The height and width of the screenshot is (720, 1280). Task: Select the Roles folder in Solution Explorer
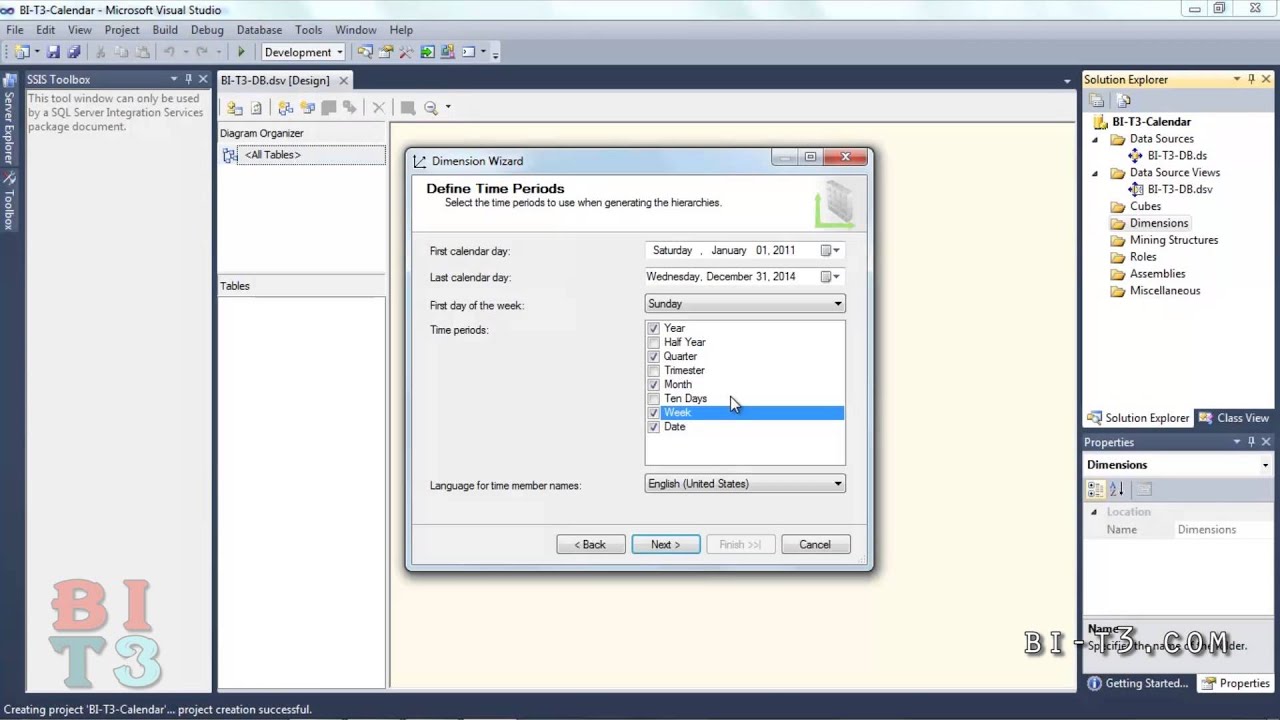[1143, 257]
